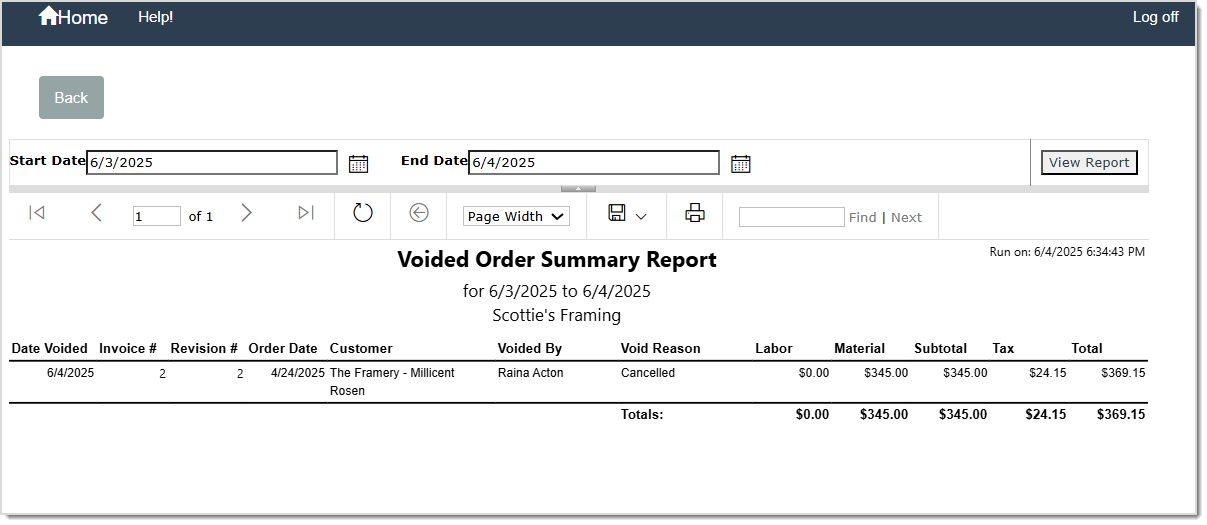1207x525 pixels.
Task: Click the Revision # column header
Action: click(x=204, y=348)
